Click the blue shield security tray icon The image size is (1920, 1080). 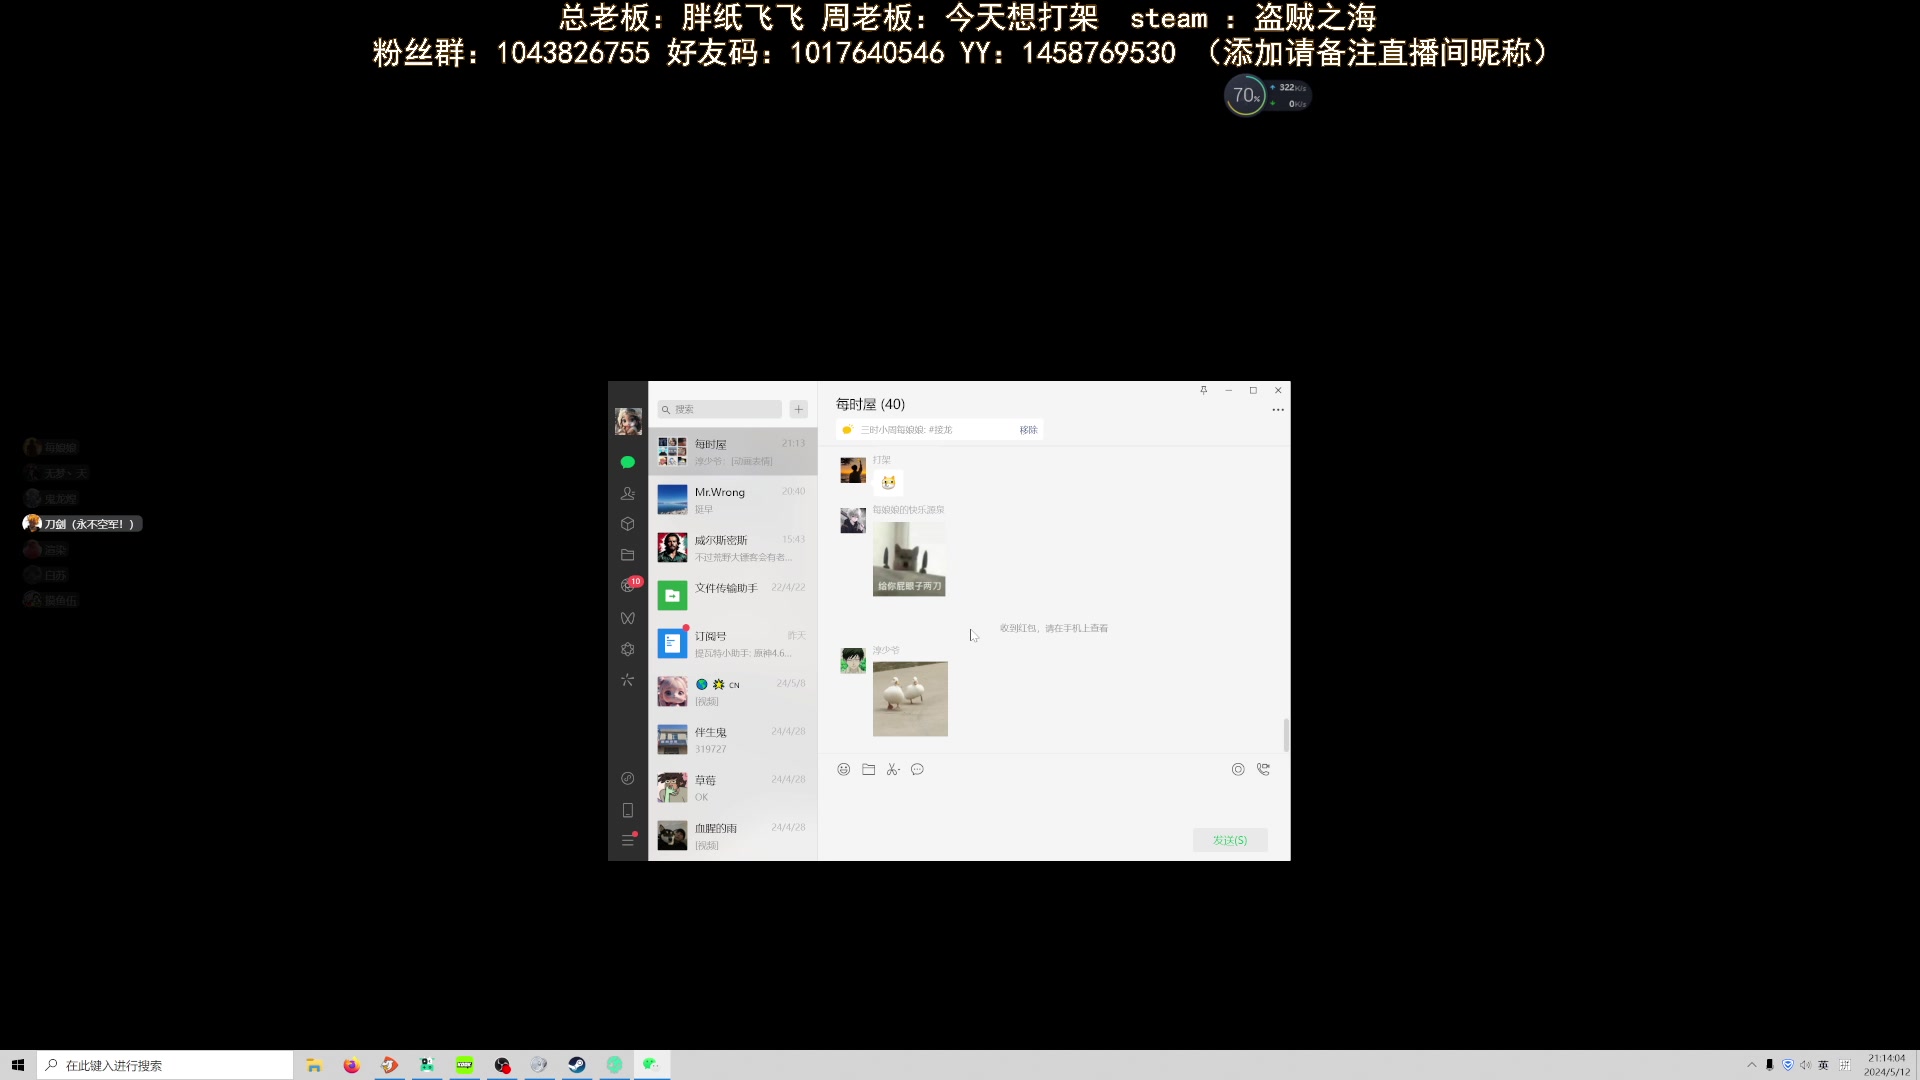pos(1788,1065)
